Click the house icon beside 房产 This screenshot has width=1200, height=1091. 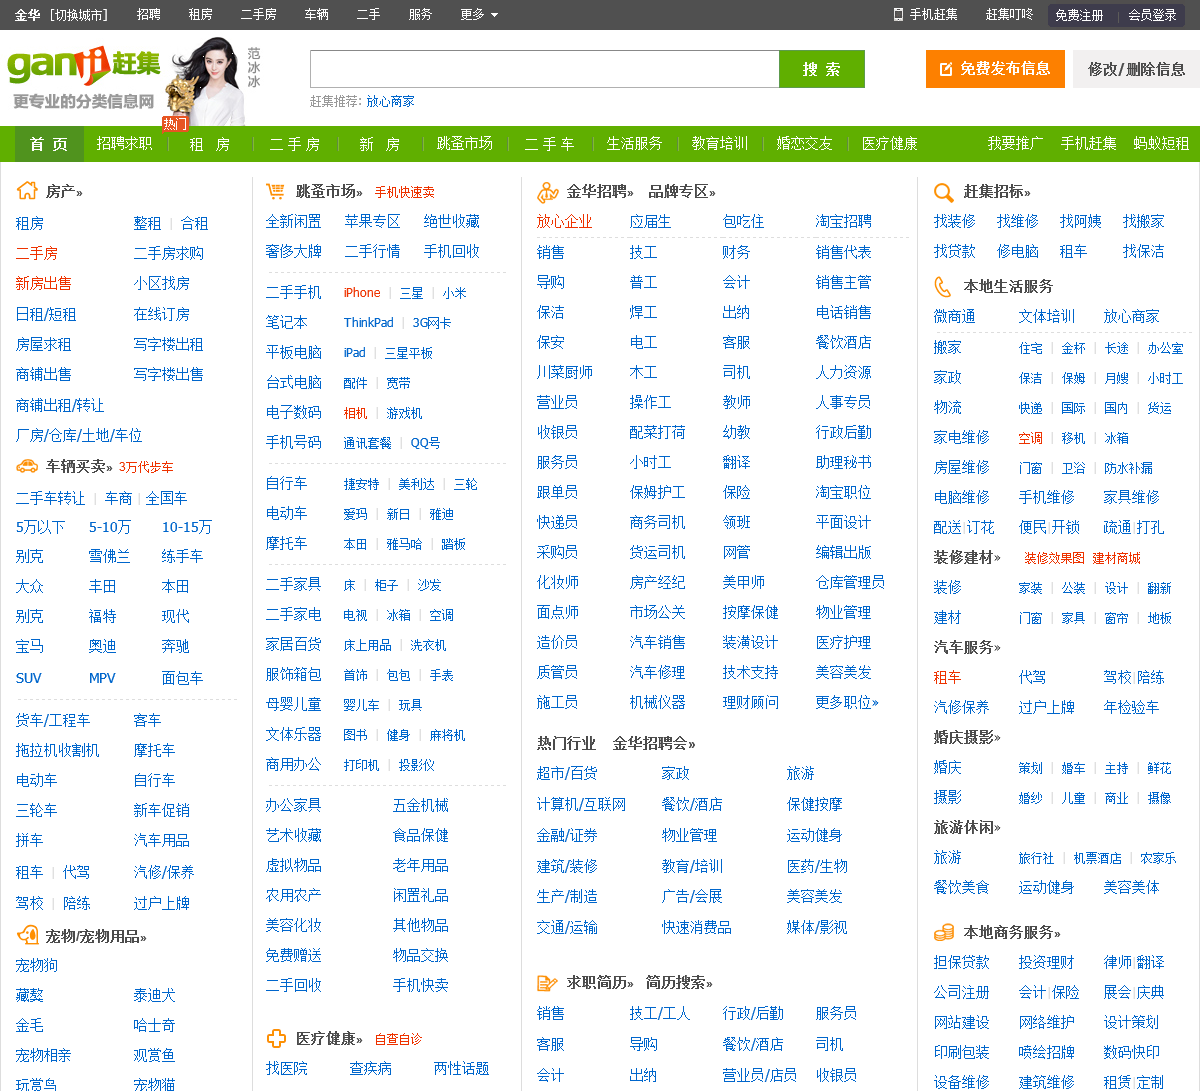point(27,190)
